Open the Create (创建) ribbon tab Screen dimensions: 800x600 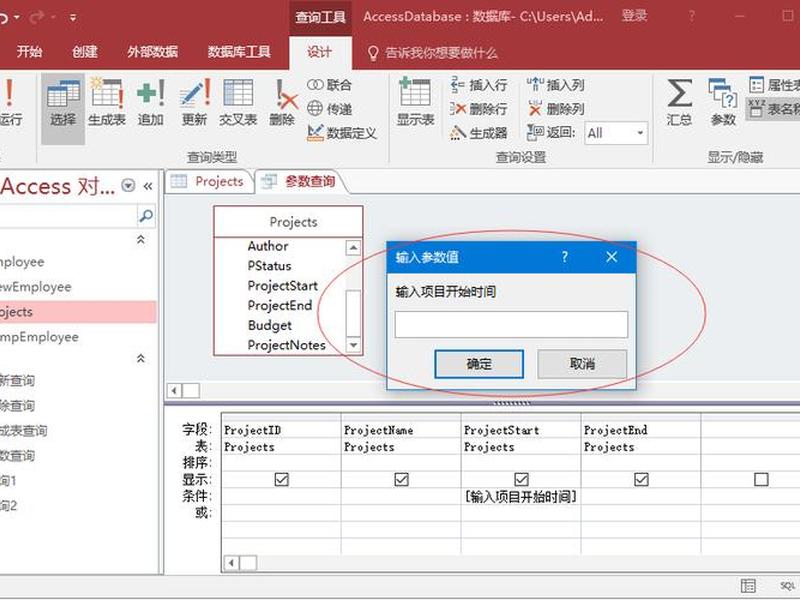85,52
